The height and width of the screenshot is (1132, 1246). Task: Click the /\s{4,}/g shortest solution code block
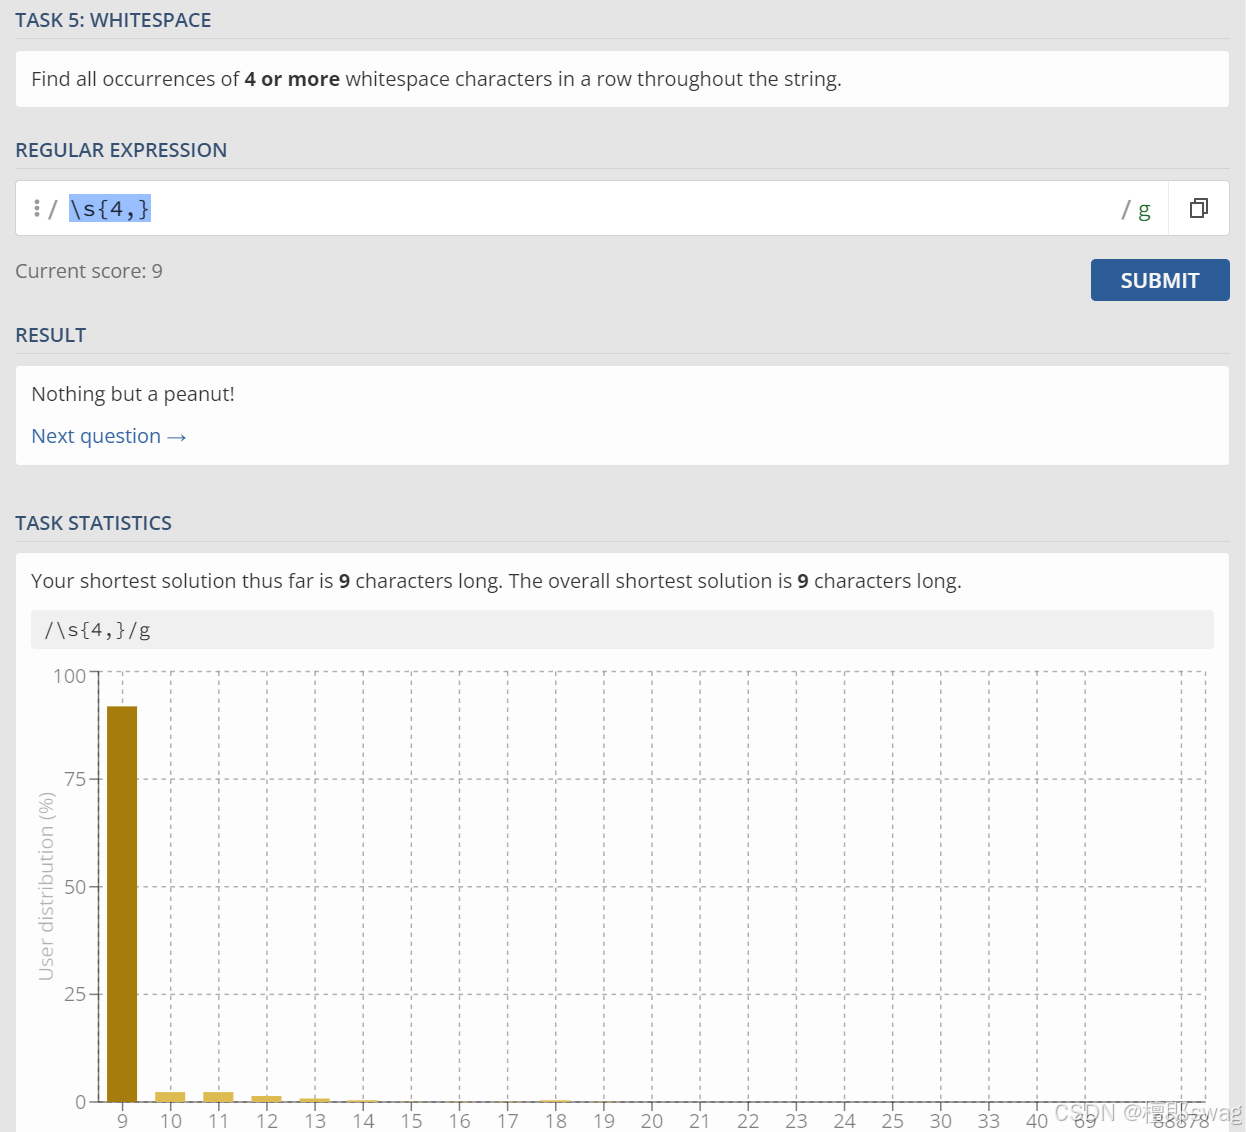(96, 630)
